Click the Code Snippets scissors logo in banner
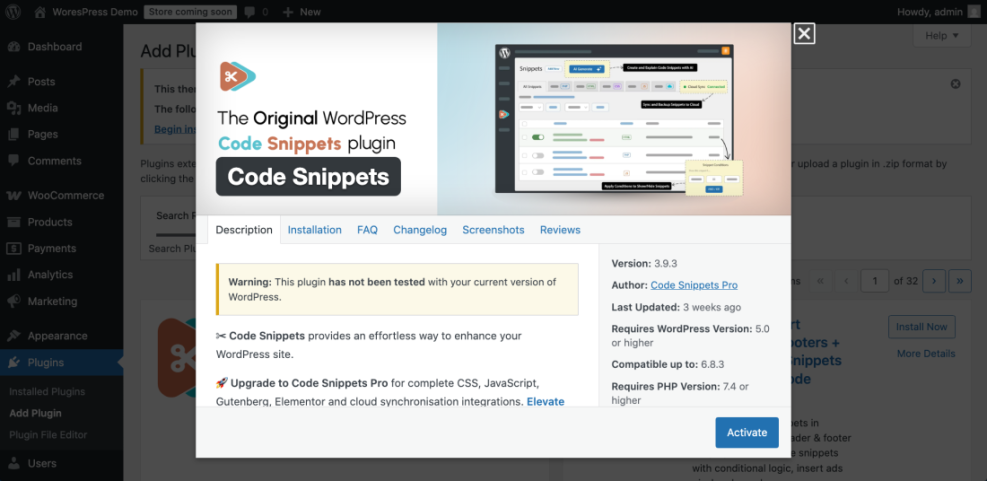Viewport: 987px width, 481px height. click(x=237, y=76)
